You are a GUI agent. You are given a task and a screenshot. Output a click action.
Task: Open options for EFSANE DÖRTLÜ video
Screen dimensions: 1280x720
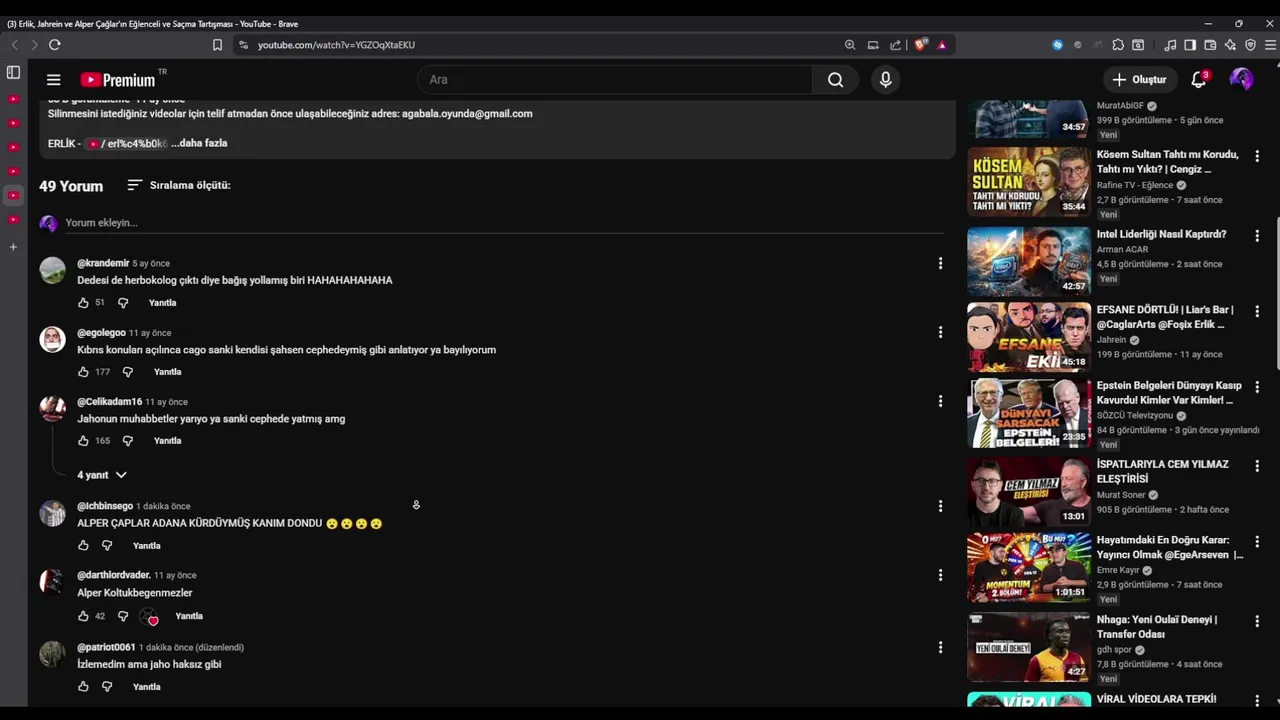[1257, 311]
